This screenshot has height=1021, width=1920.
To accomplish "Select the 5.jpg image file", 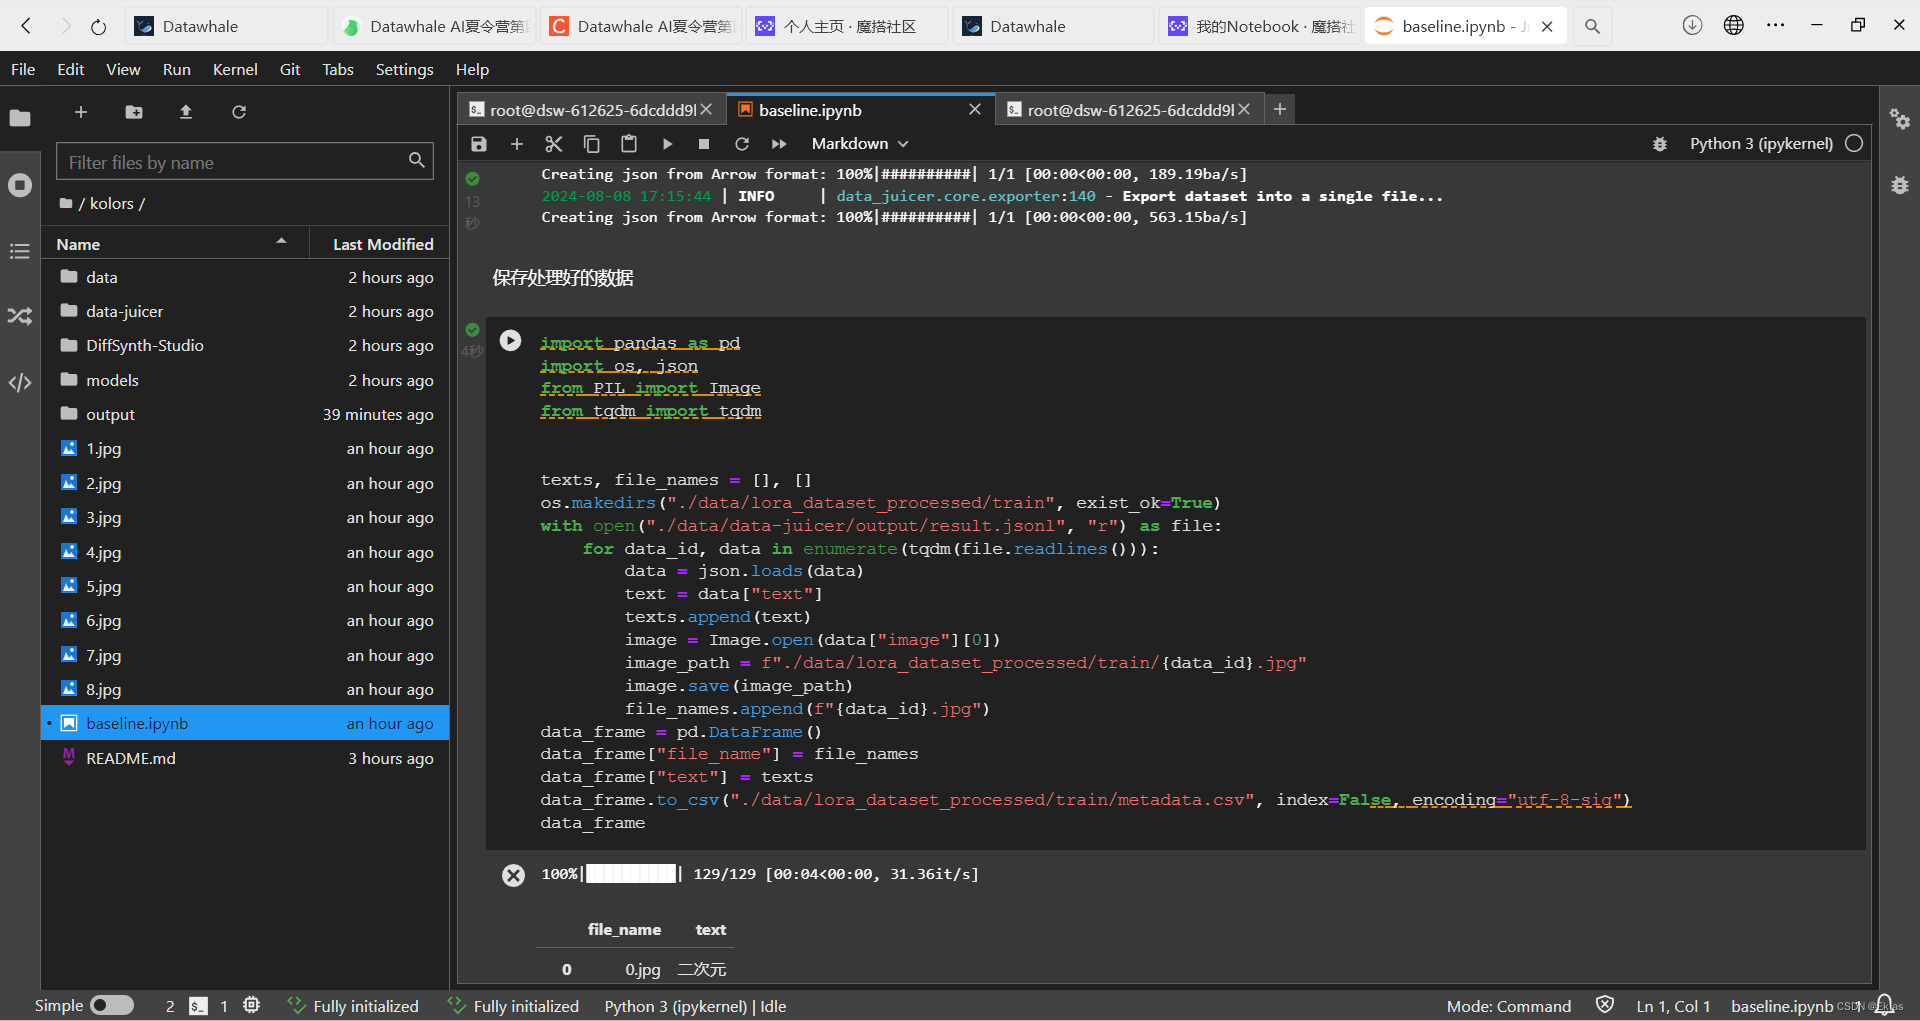I will click(245, 586).
